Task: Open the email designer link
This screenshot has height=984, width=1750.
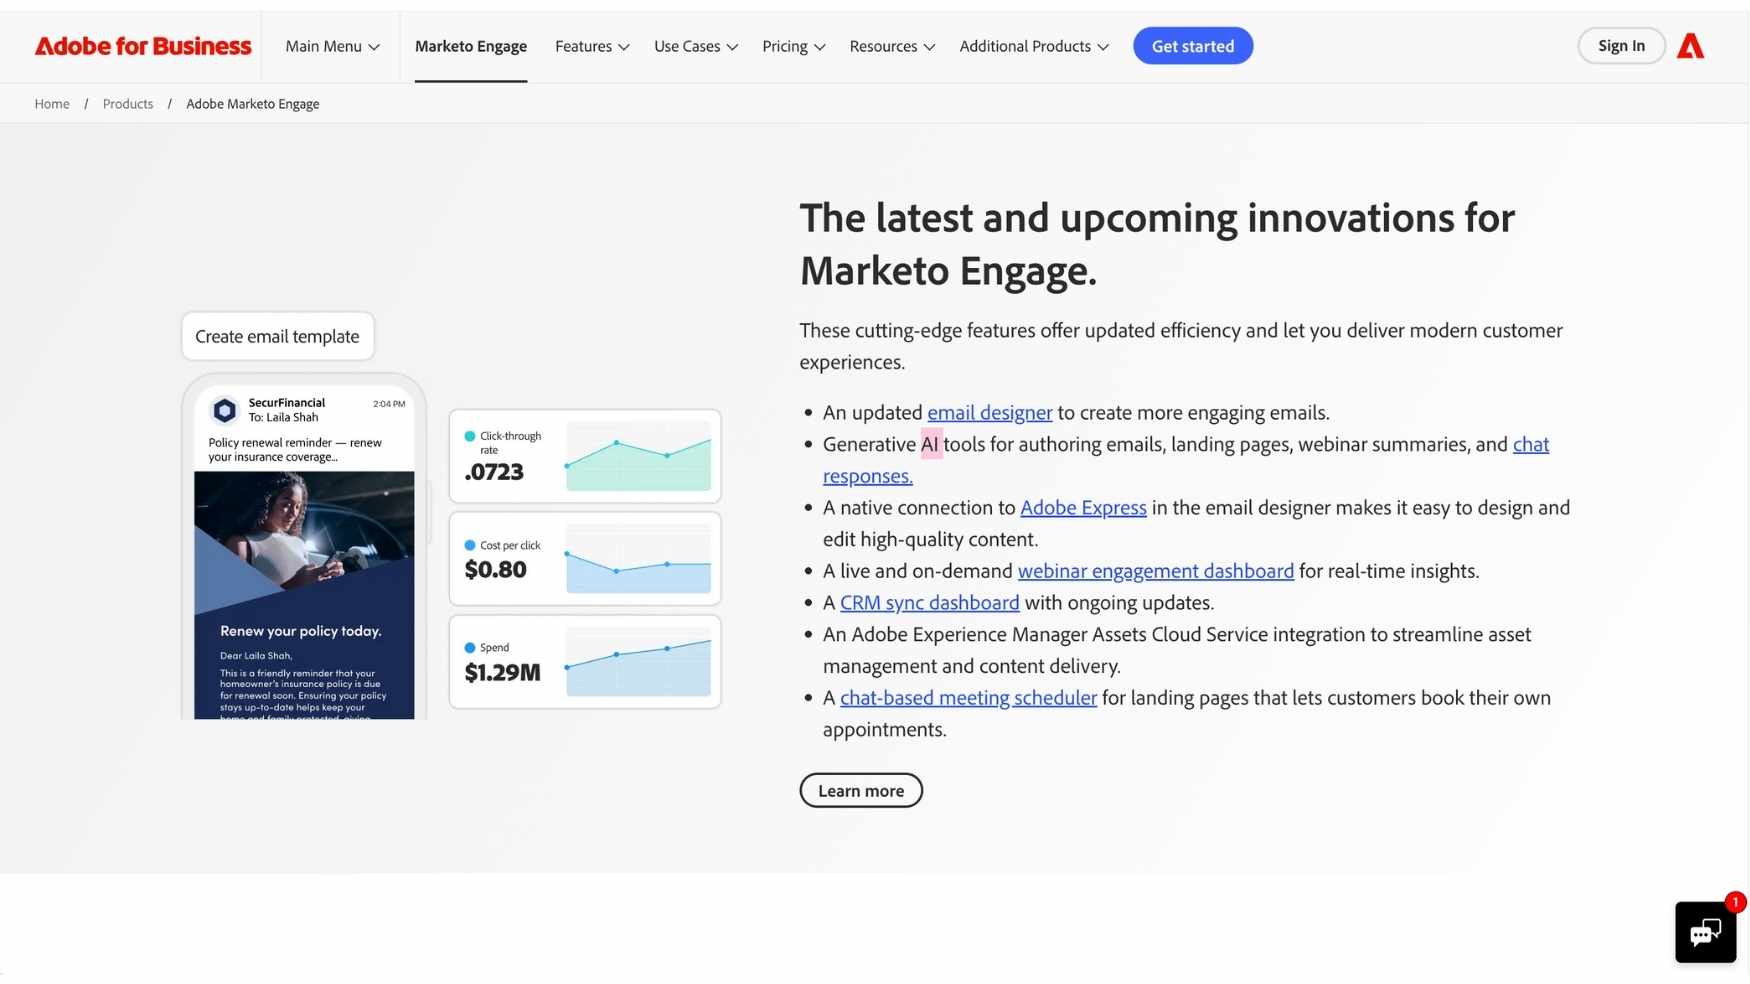Action: (989, 412)
